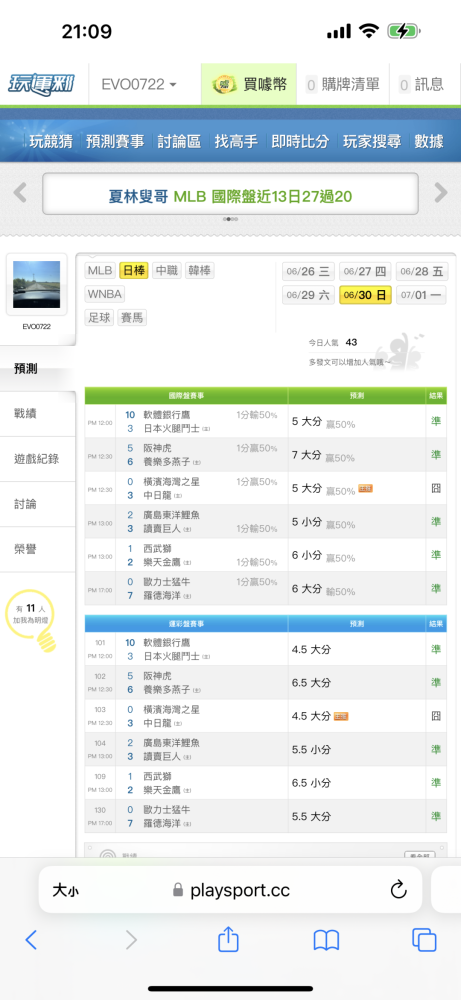
Task: Reload page with Safari refresh icon
Action: click(x=399, y=889)
